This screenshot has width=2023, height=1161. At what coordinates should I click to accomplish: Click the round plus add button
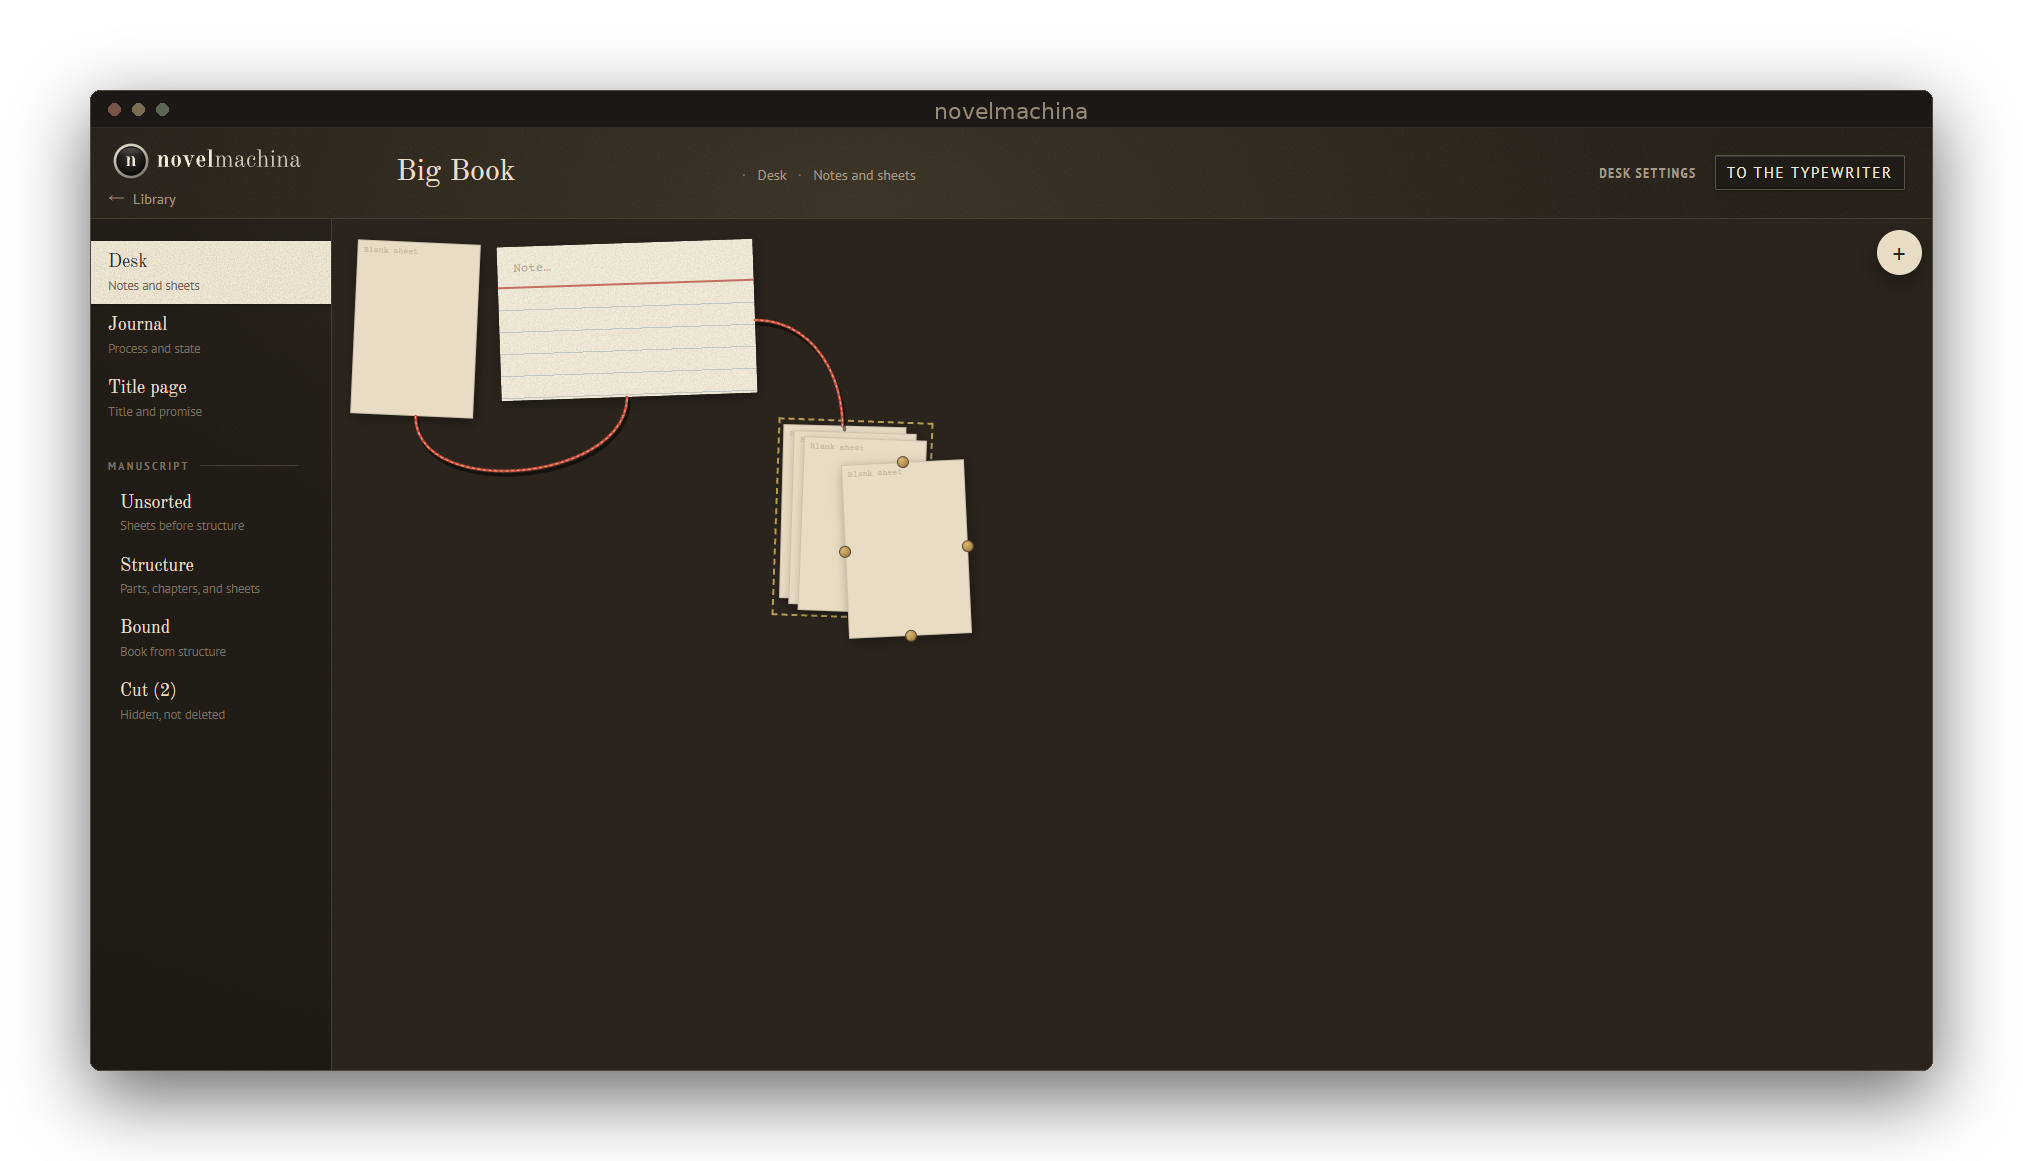(x=1898, y=253)
